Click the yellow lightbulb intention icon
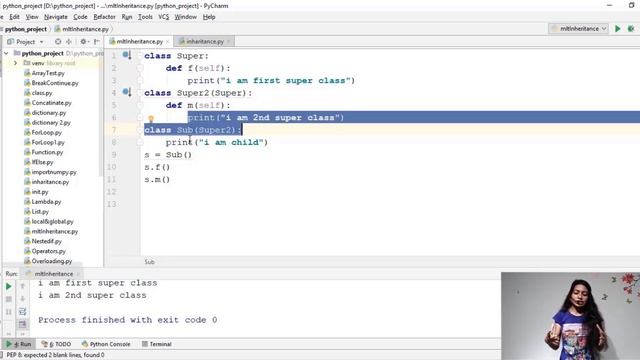This screenshot has width=640, height=360. pyautogui.click(x=151, y=118)
